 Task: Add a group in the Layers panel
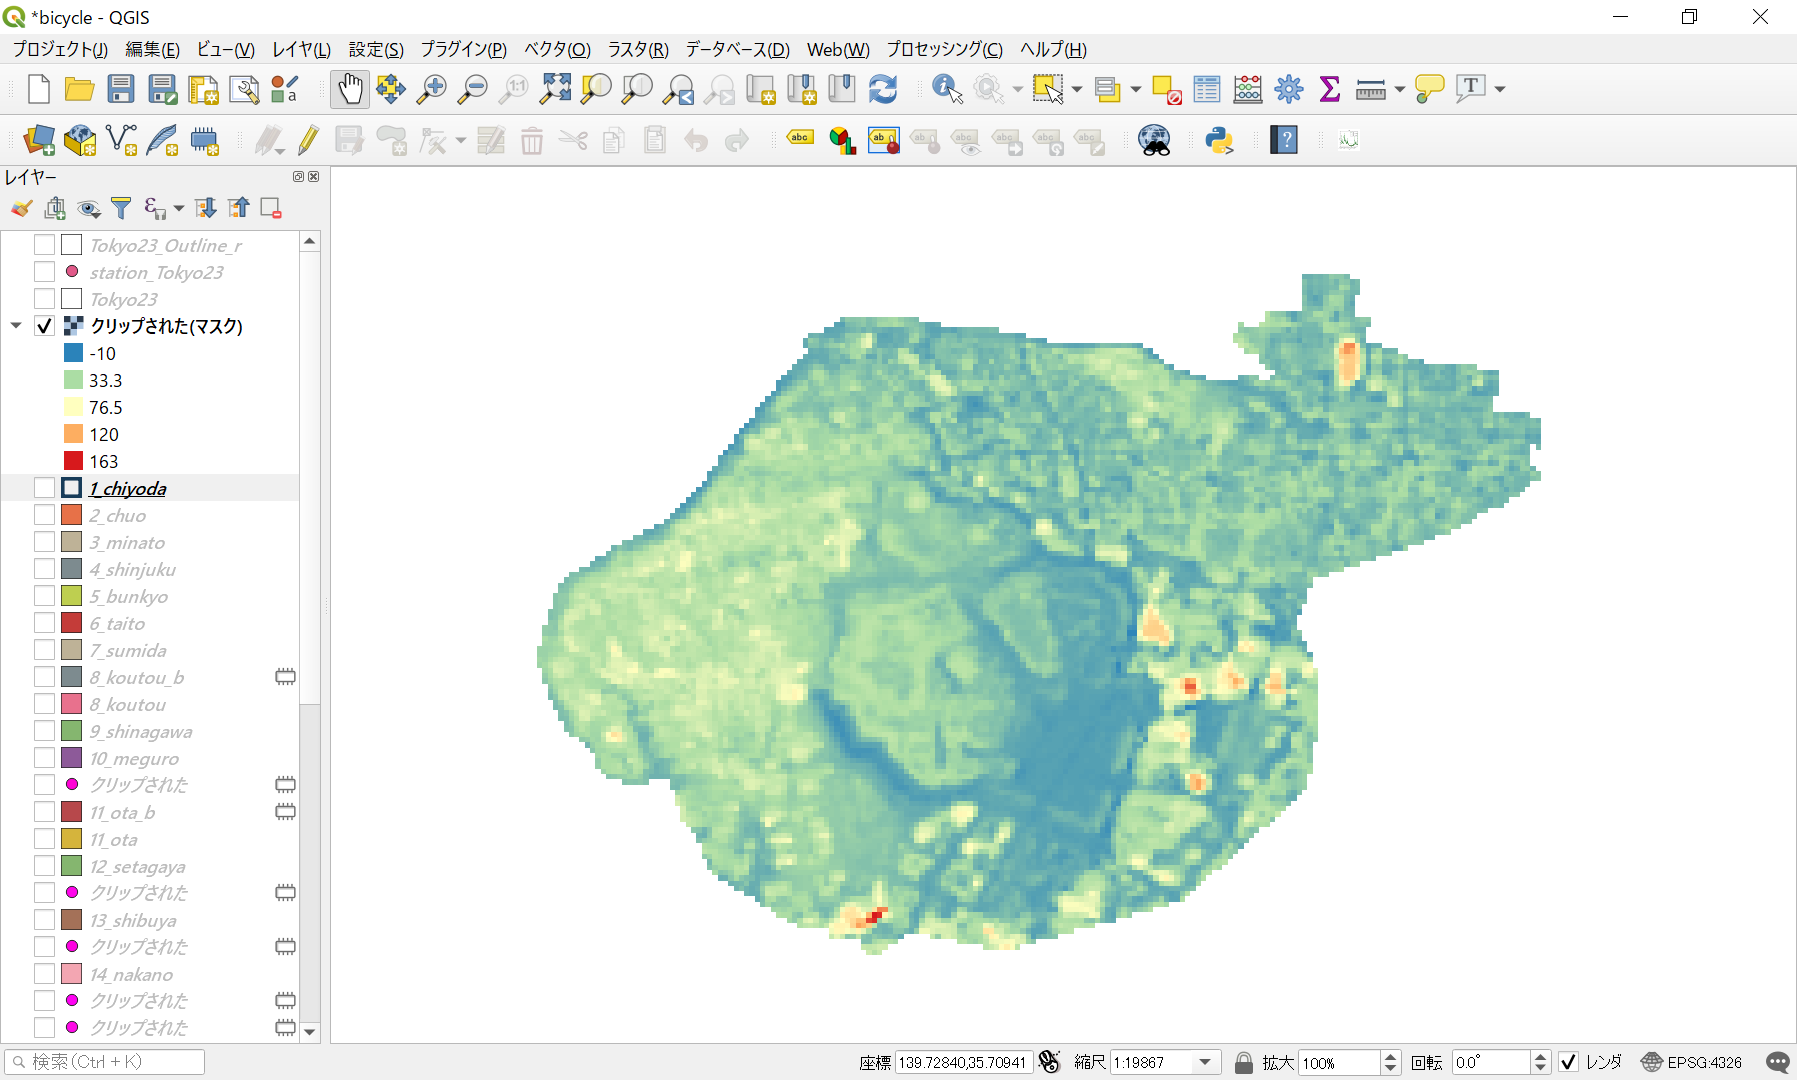(x=55, y=208)
